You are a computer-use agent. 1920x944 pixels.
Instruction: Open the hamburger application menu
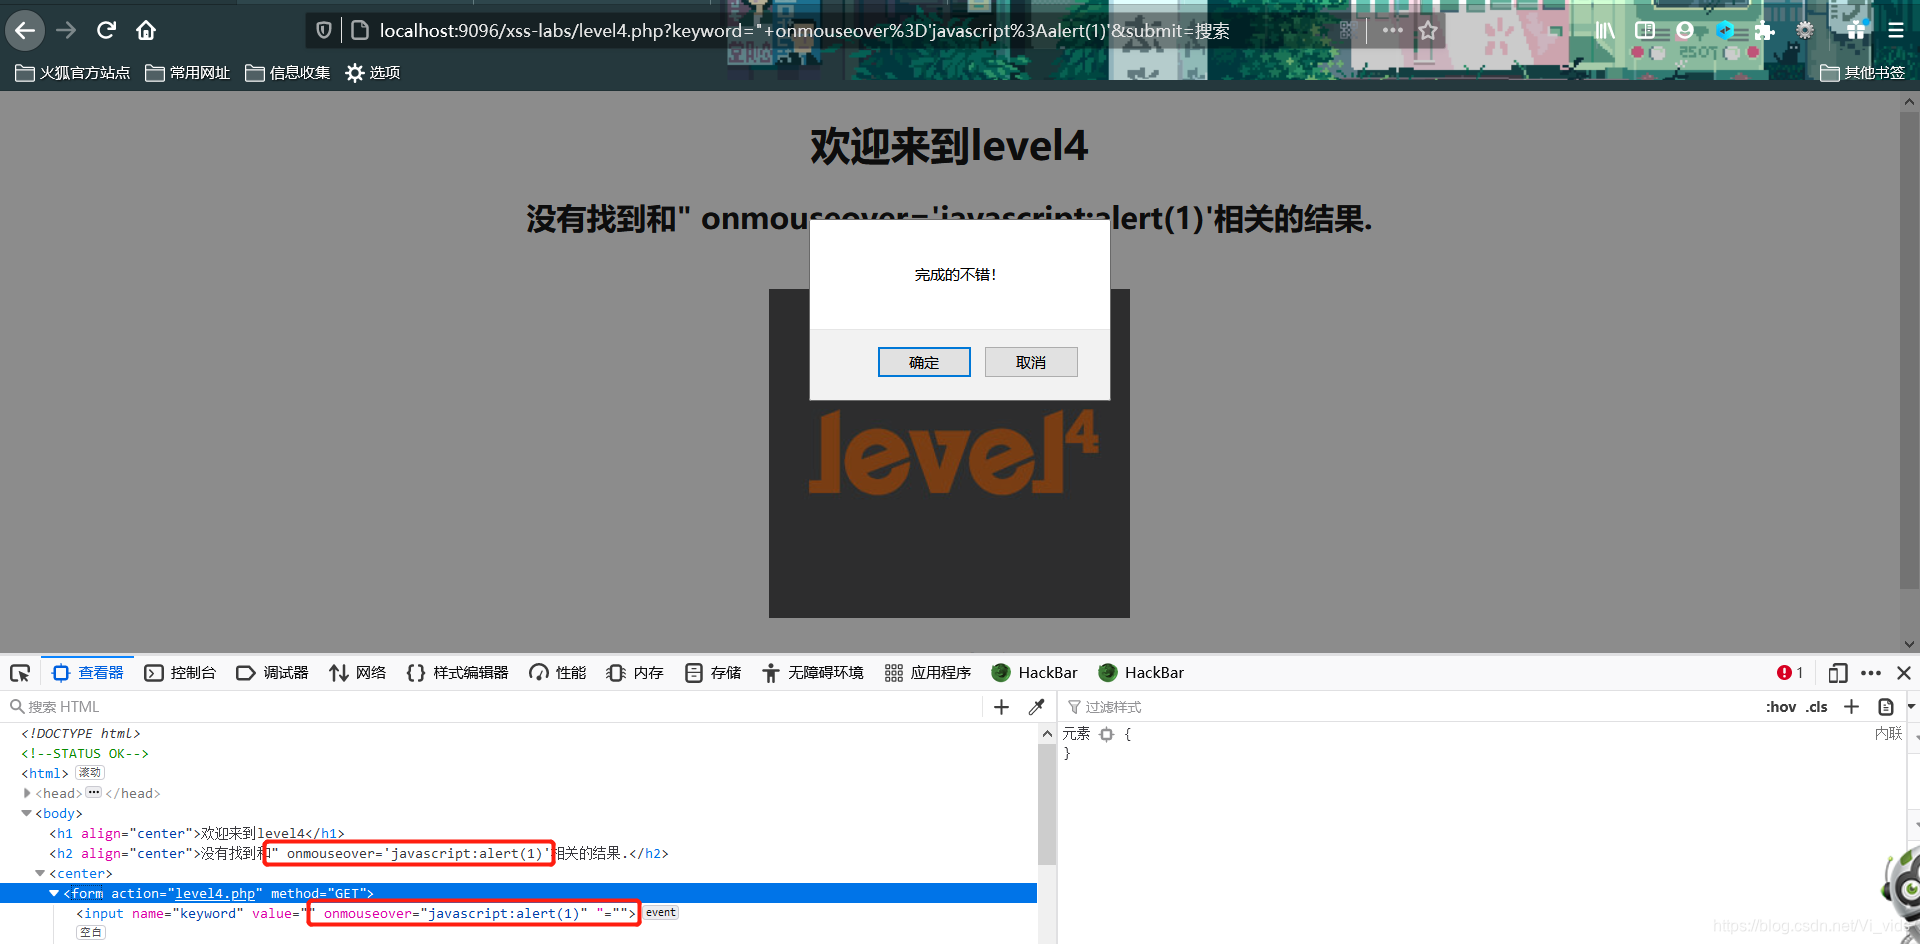click(1896, 30)
